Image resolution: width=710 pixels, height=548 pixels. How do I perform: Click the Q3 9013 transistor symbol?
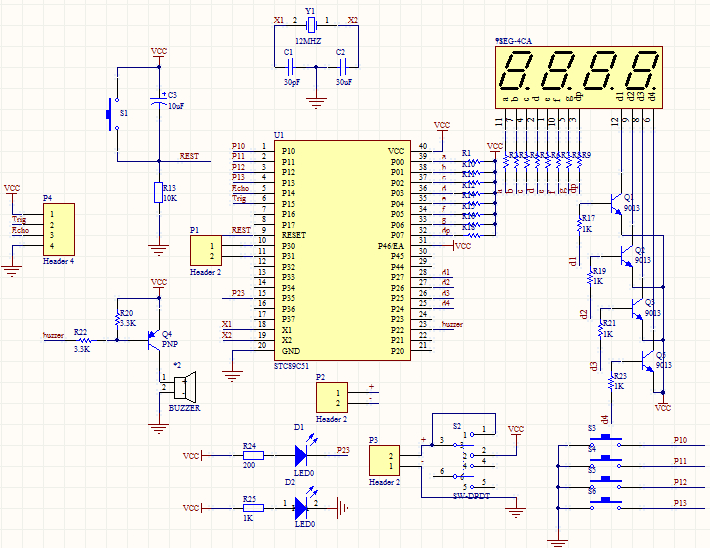point(637,309)
